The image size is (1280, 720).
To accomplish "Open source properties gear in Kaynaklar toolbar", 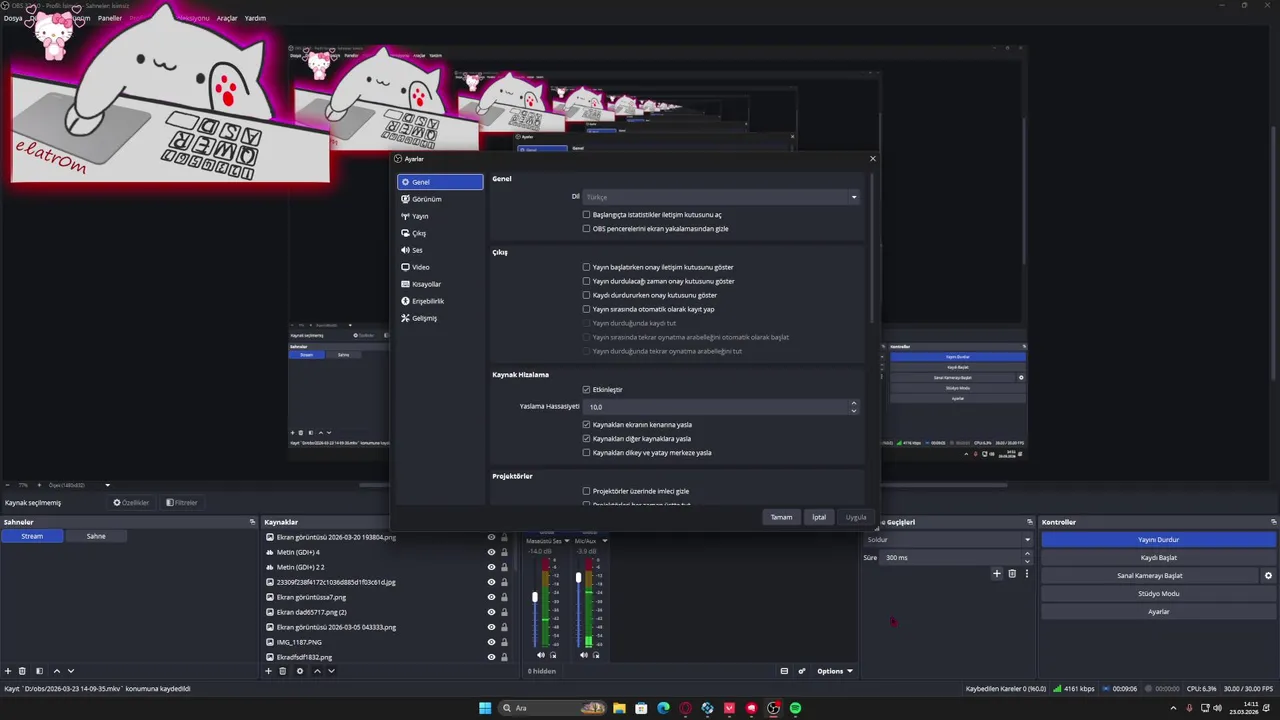I will click(300, 671).
